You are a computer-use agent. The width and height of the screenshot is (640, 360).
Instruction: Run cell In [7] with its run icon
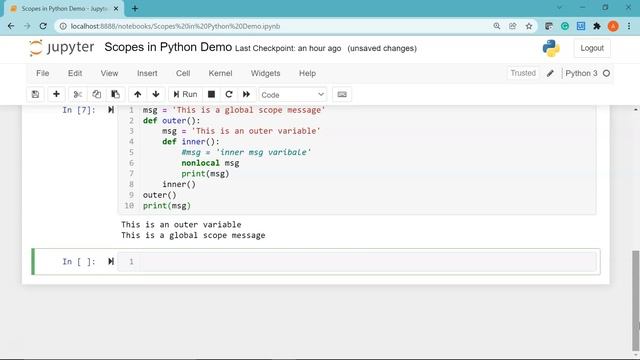pos(111,110)
